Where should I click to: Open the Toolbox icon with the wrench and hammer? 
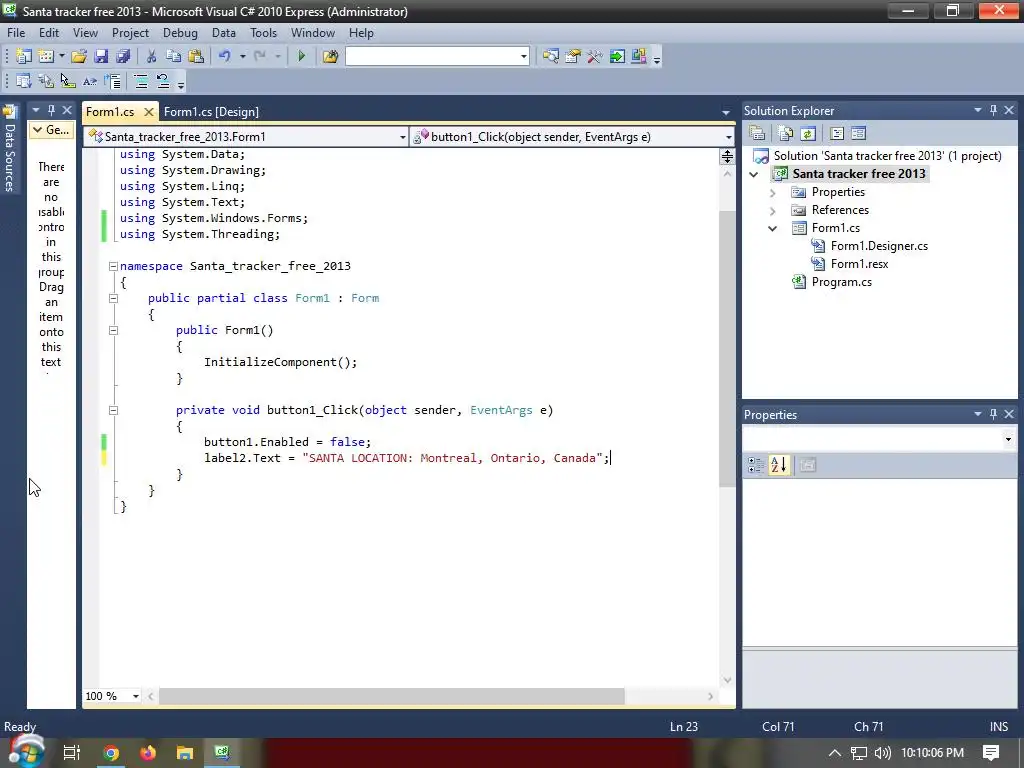tap(594, 57)
